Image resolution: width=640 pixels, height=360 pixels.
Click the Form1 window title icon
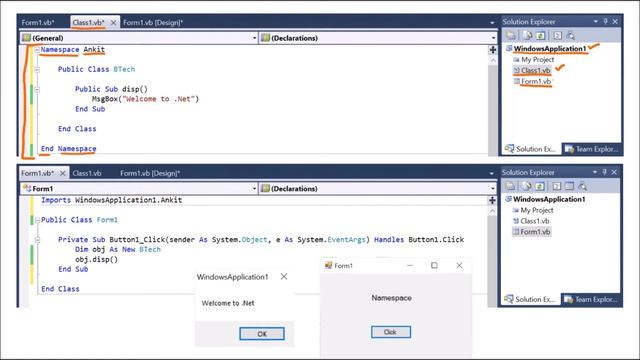tap(328, 265)
